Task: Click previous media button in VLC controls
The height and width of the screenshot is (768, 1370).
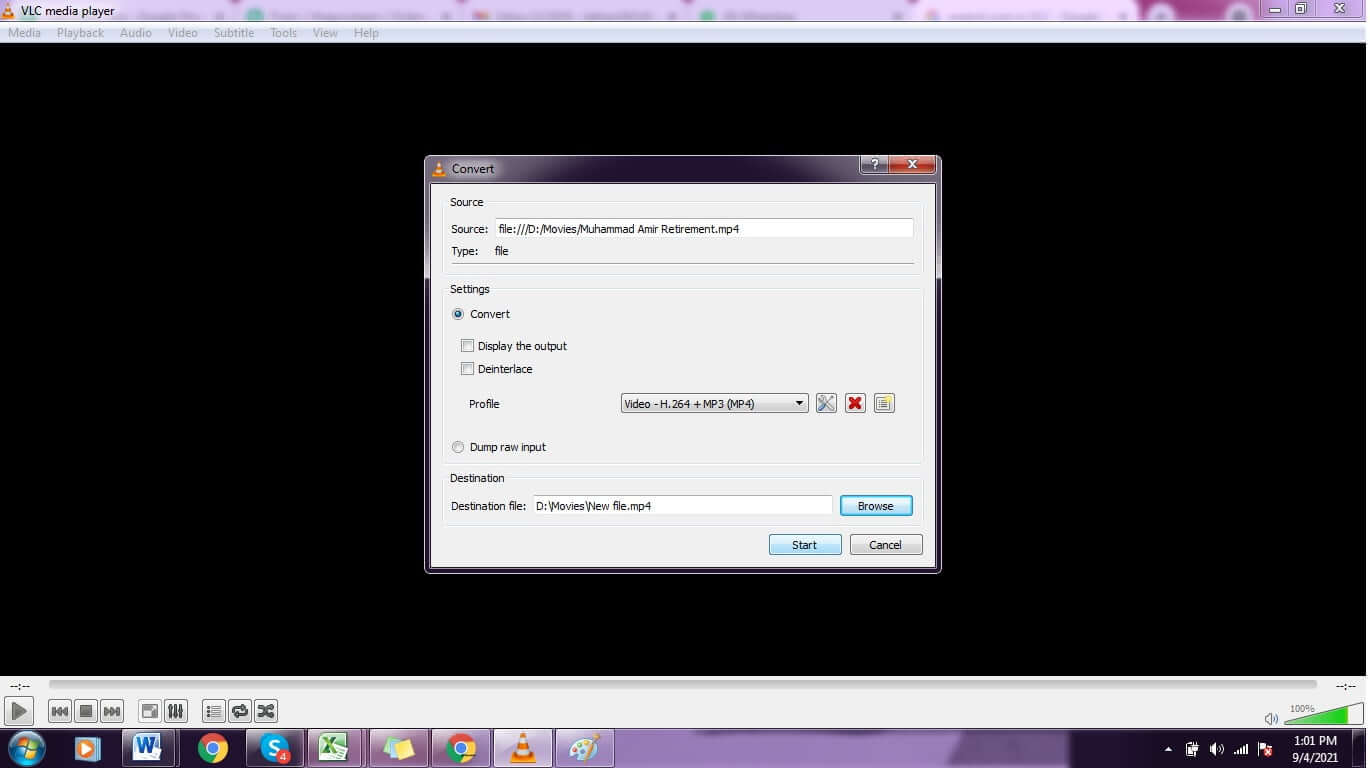Action: (60, 711)
